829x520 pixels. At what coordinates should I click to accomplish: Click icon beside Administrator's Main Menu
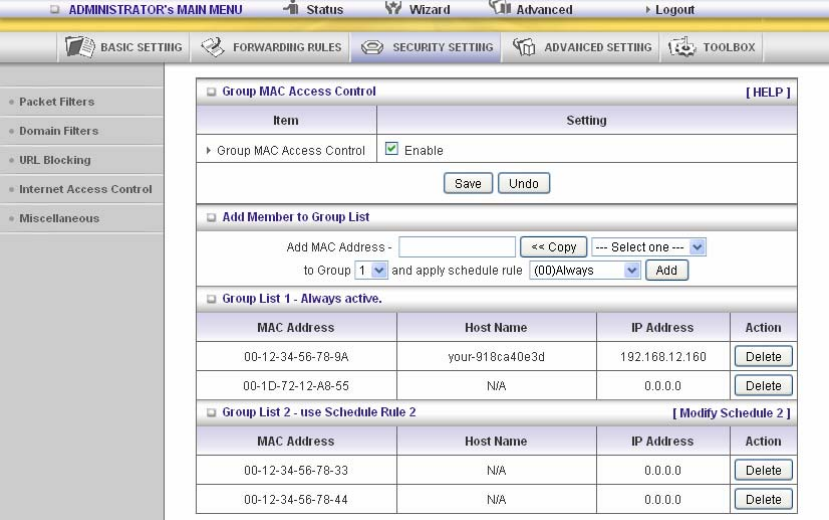54,10
